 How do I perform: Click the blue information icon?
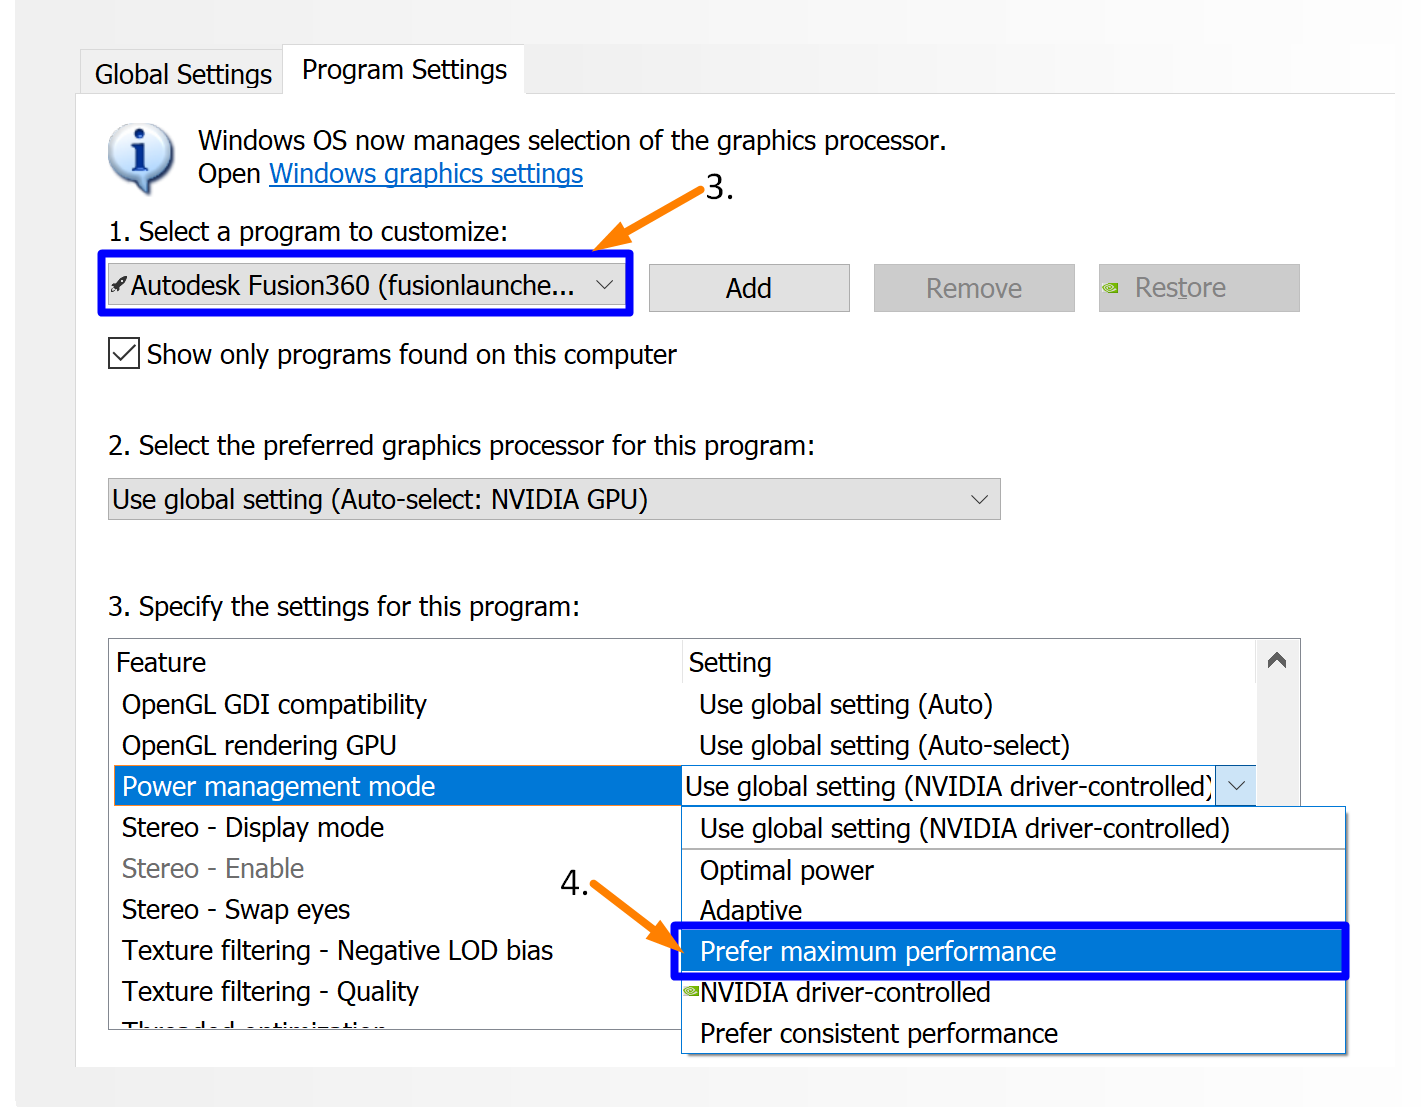140,156
